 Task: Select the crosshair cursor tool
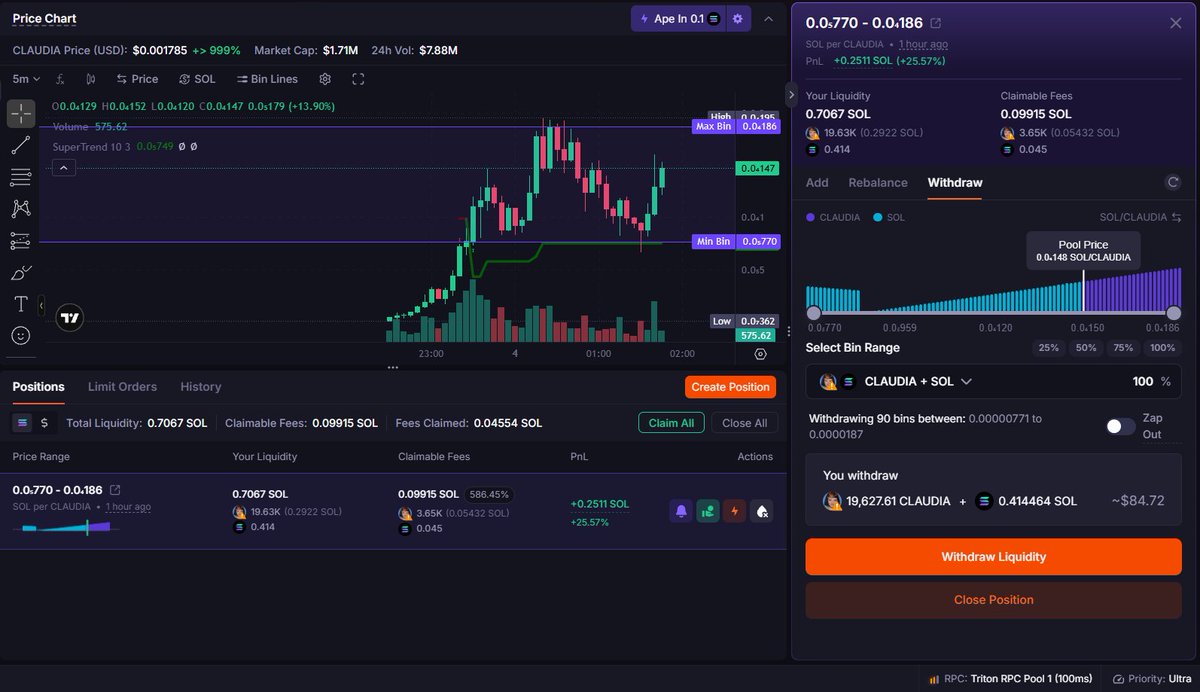(21, 113)
